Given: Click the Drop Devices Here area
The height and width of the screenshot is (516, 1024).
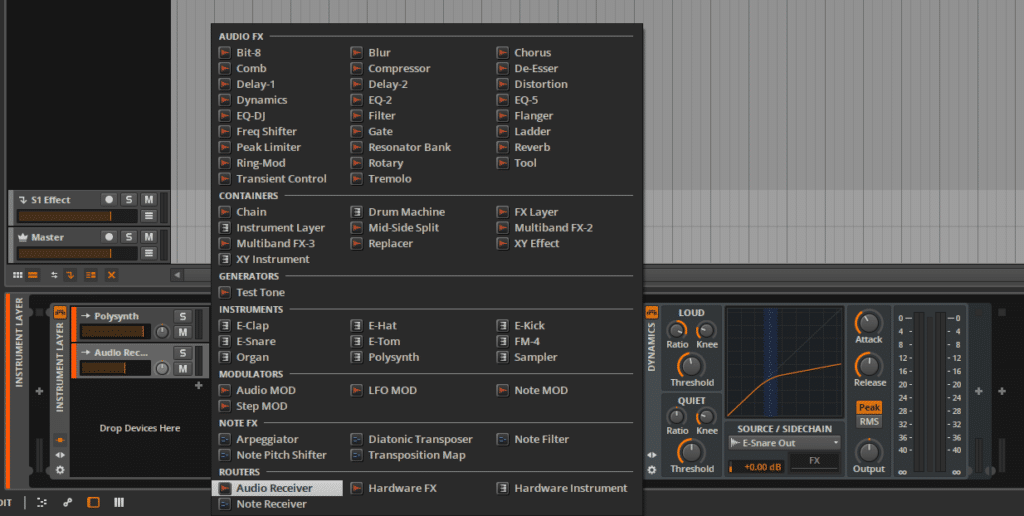Looking at the screenshot, I should click(x=140, y=428).
